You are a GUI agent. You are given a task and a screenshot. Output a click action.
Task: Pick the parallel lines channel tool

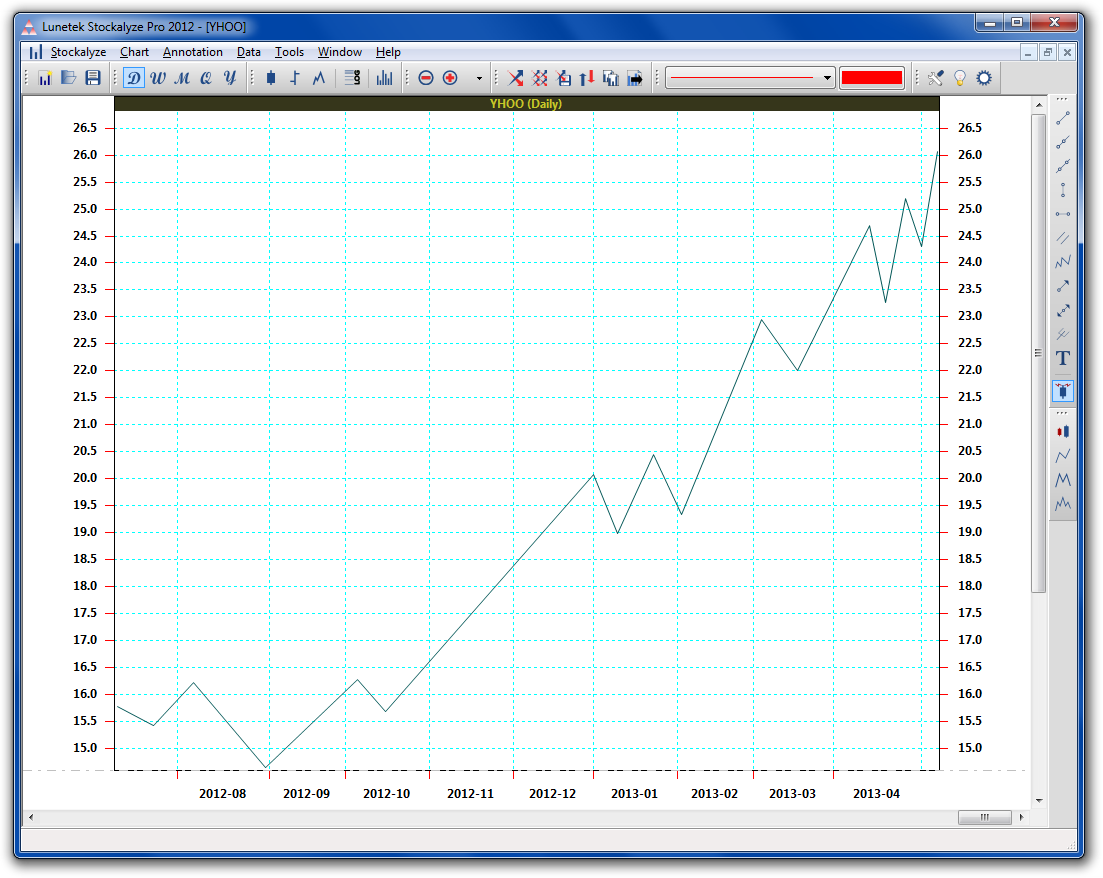[x=1063, y=238]
